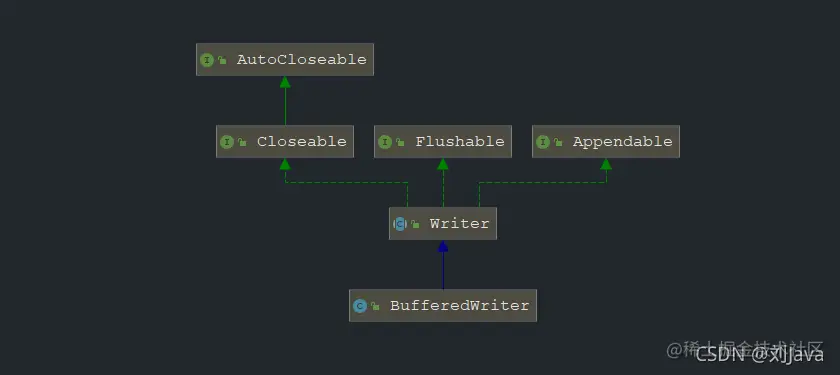Image resolution: width=840 pixels, height=375 pixels.
Task: Select the Writer class node
Action: (x=442, y=223)
